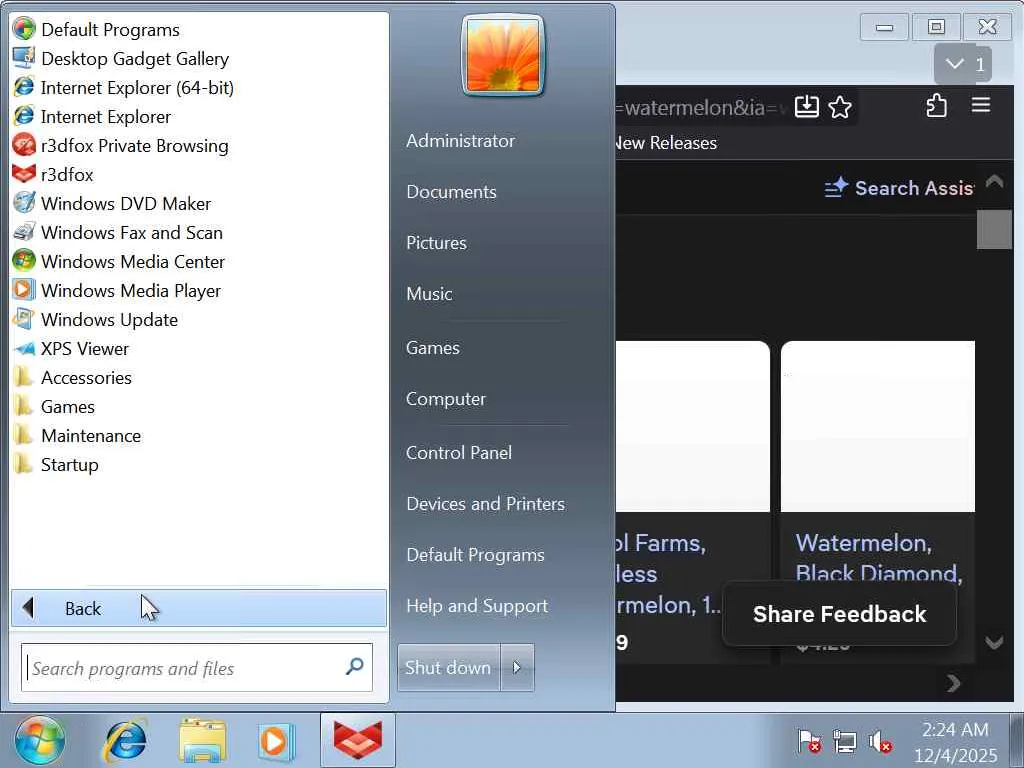Image resolution: width=1024 pixels, height=768 pixels.
Task: Open Computer from Start menu
Action: [x=445, y=398]
